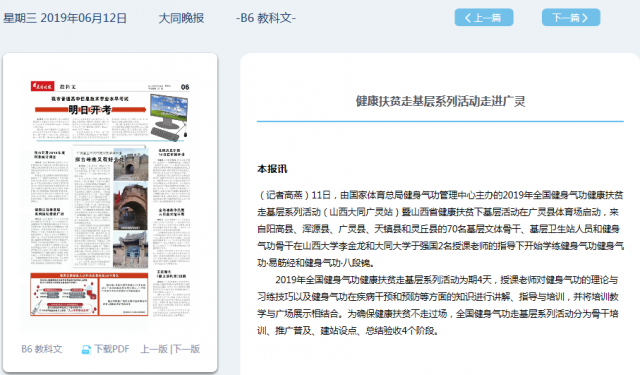Click the 本报讯 heading
Image resolution: width=640 pixels, height=375 pixels.
(272, 169)
